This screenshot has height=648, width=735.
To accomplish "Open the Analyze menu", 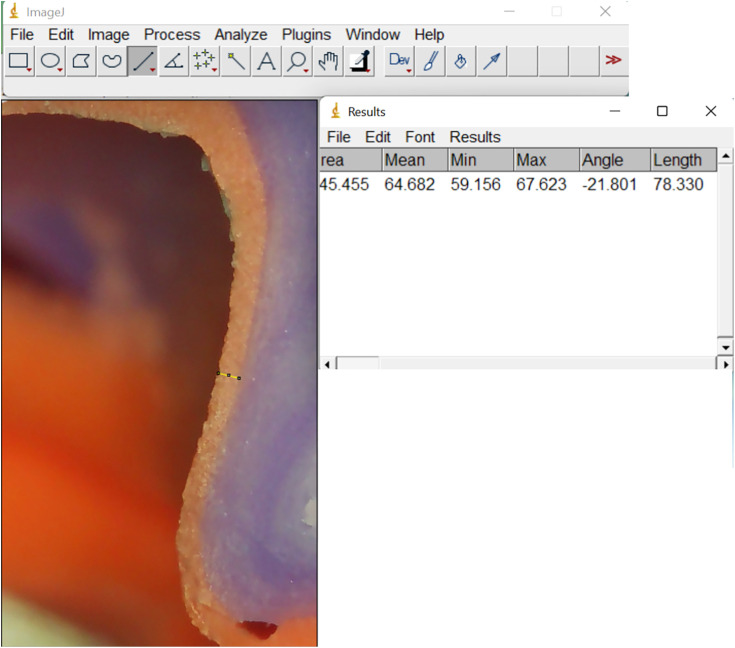I will 241,35.
